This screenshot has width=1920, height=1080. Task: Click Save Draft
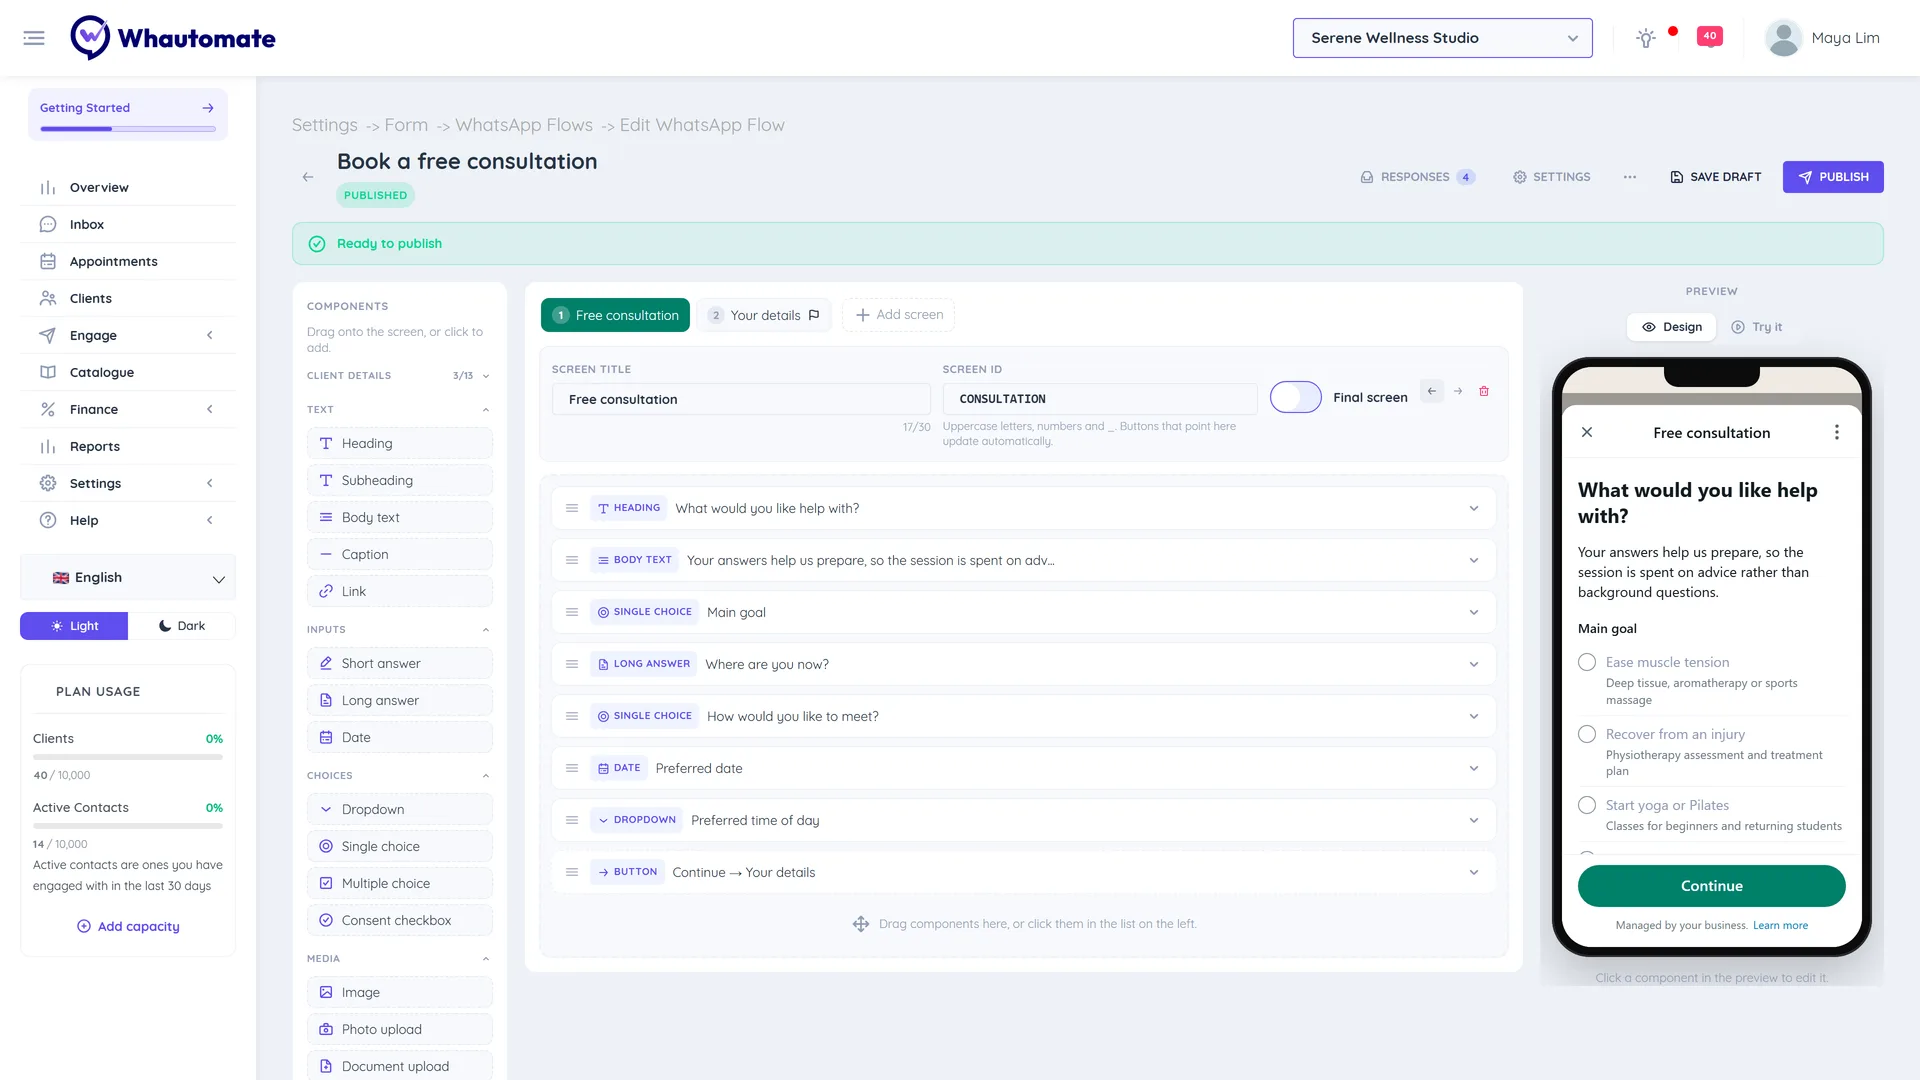pos(1716,177)
